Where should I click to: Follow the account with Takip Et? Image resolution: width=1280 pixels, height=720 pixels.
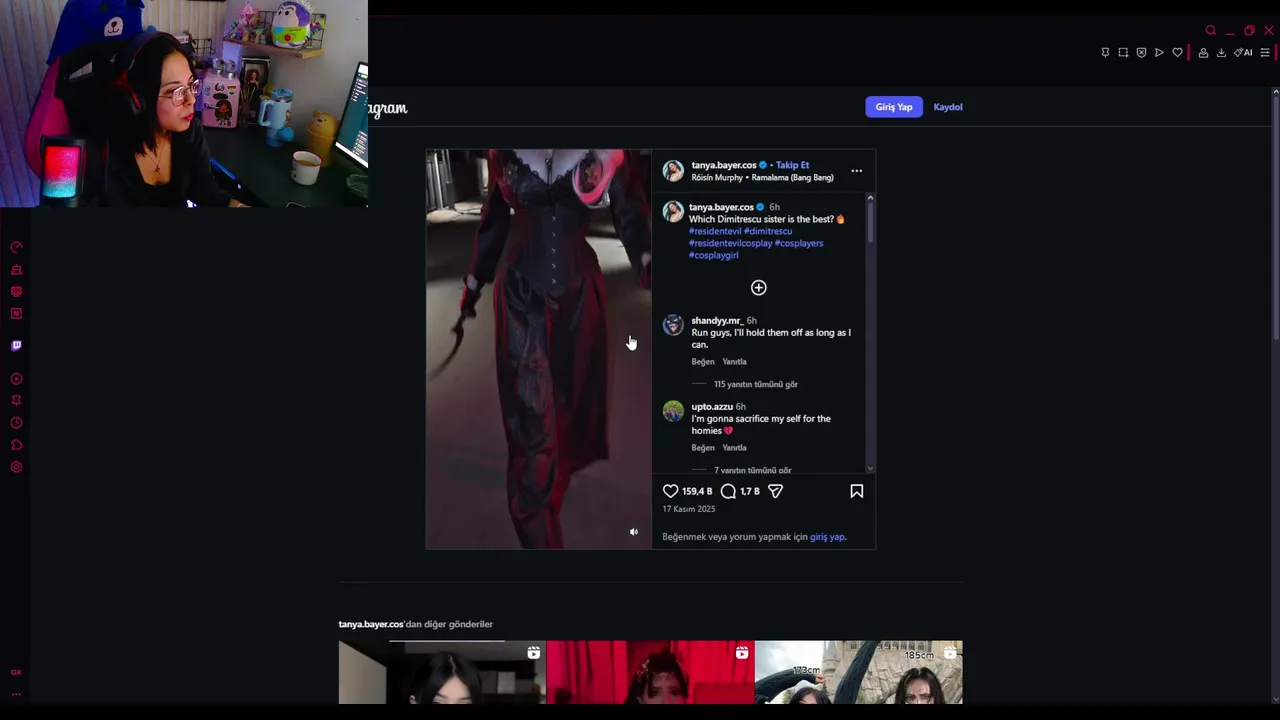(x=792, y=165)
